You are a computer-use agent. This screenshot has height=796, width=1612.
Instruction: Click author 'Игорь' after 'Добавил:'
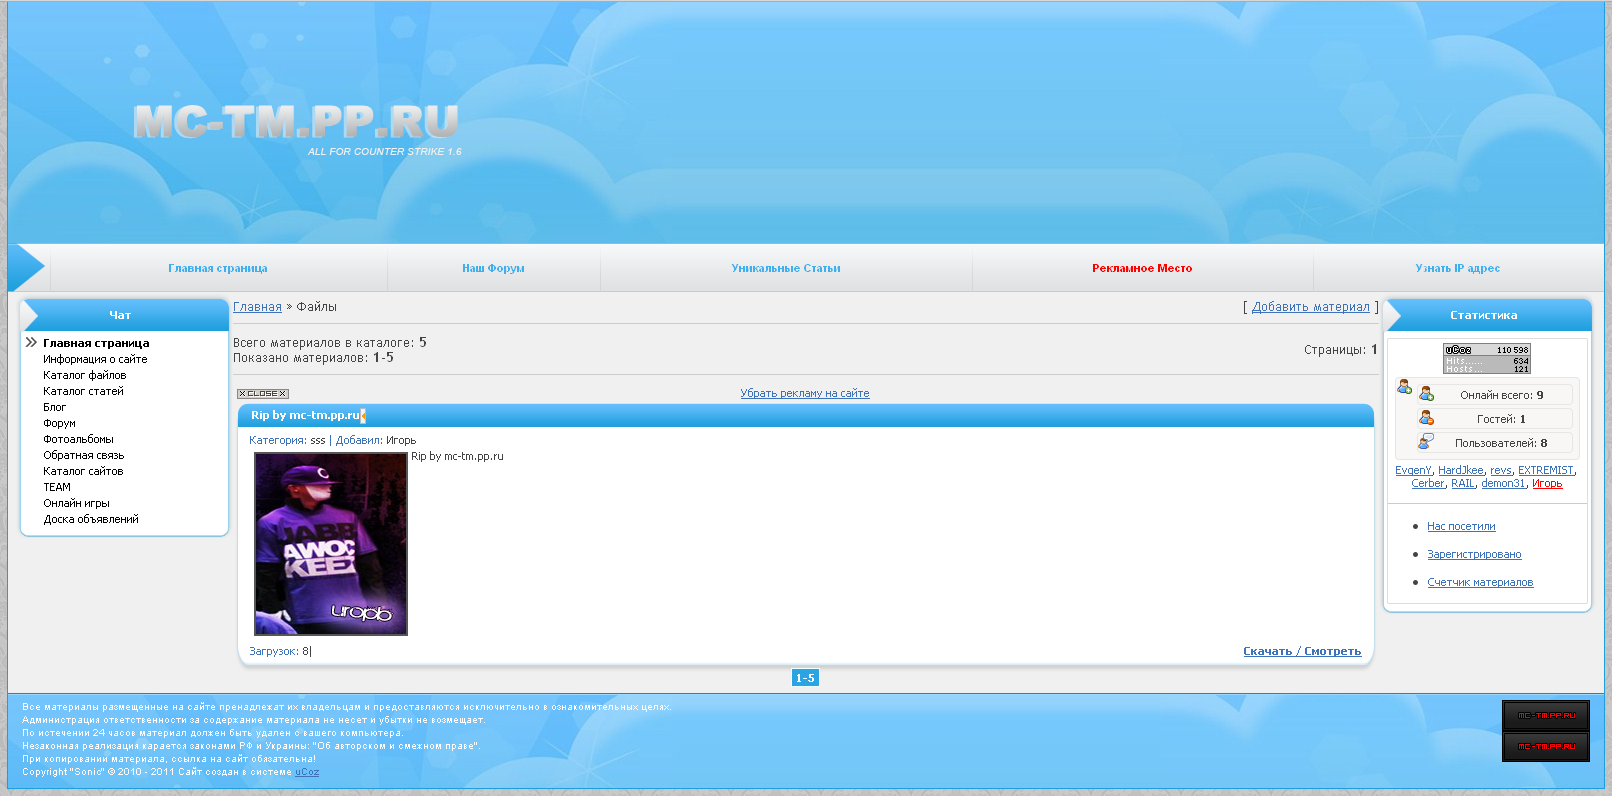(401, 440)
